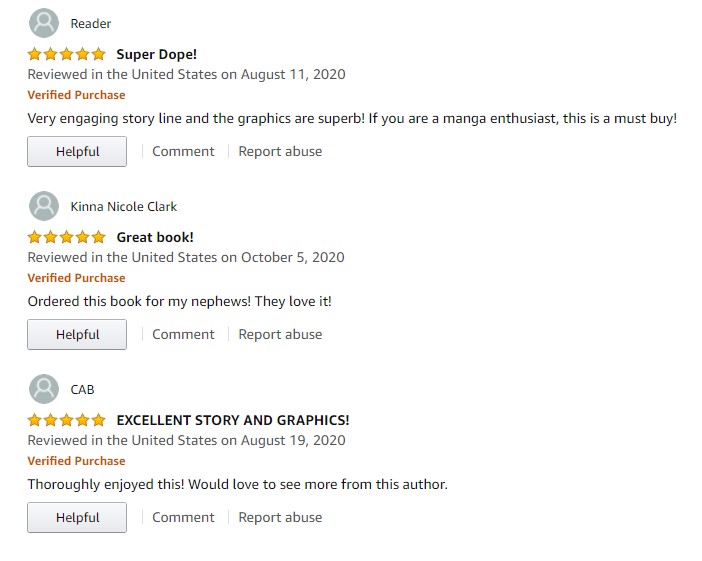Comment on CAB's review
Screen dimensions: 702x561
[x=183, y=518]
